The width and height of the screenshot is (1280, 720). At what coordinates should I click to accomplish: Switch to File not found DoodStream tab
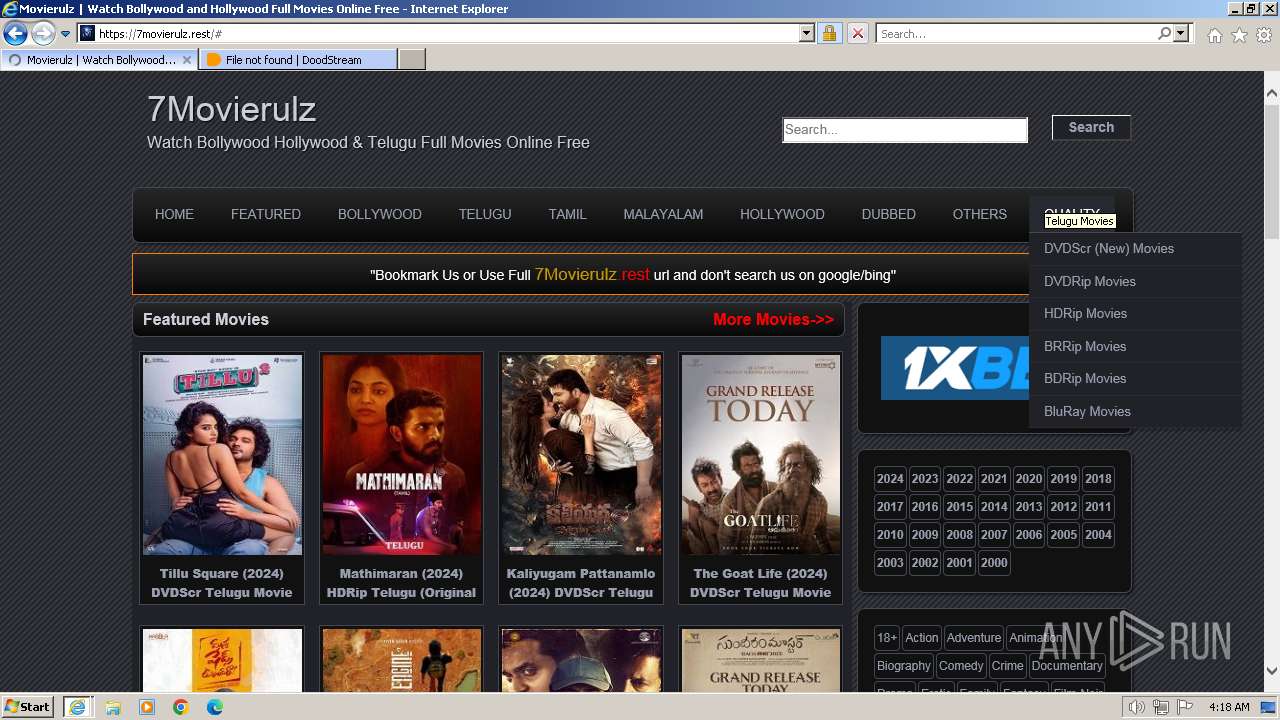297,60
